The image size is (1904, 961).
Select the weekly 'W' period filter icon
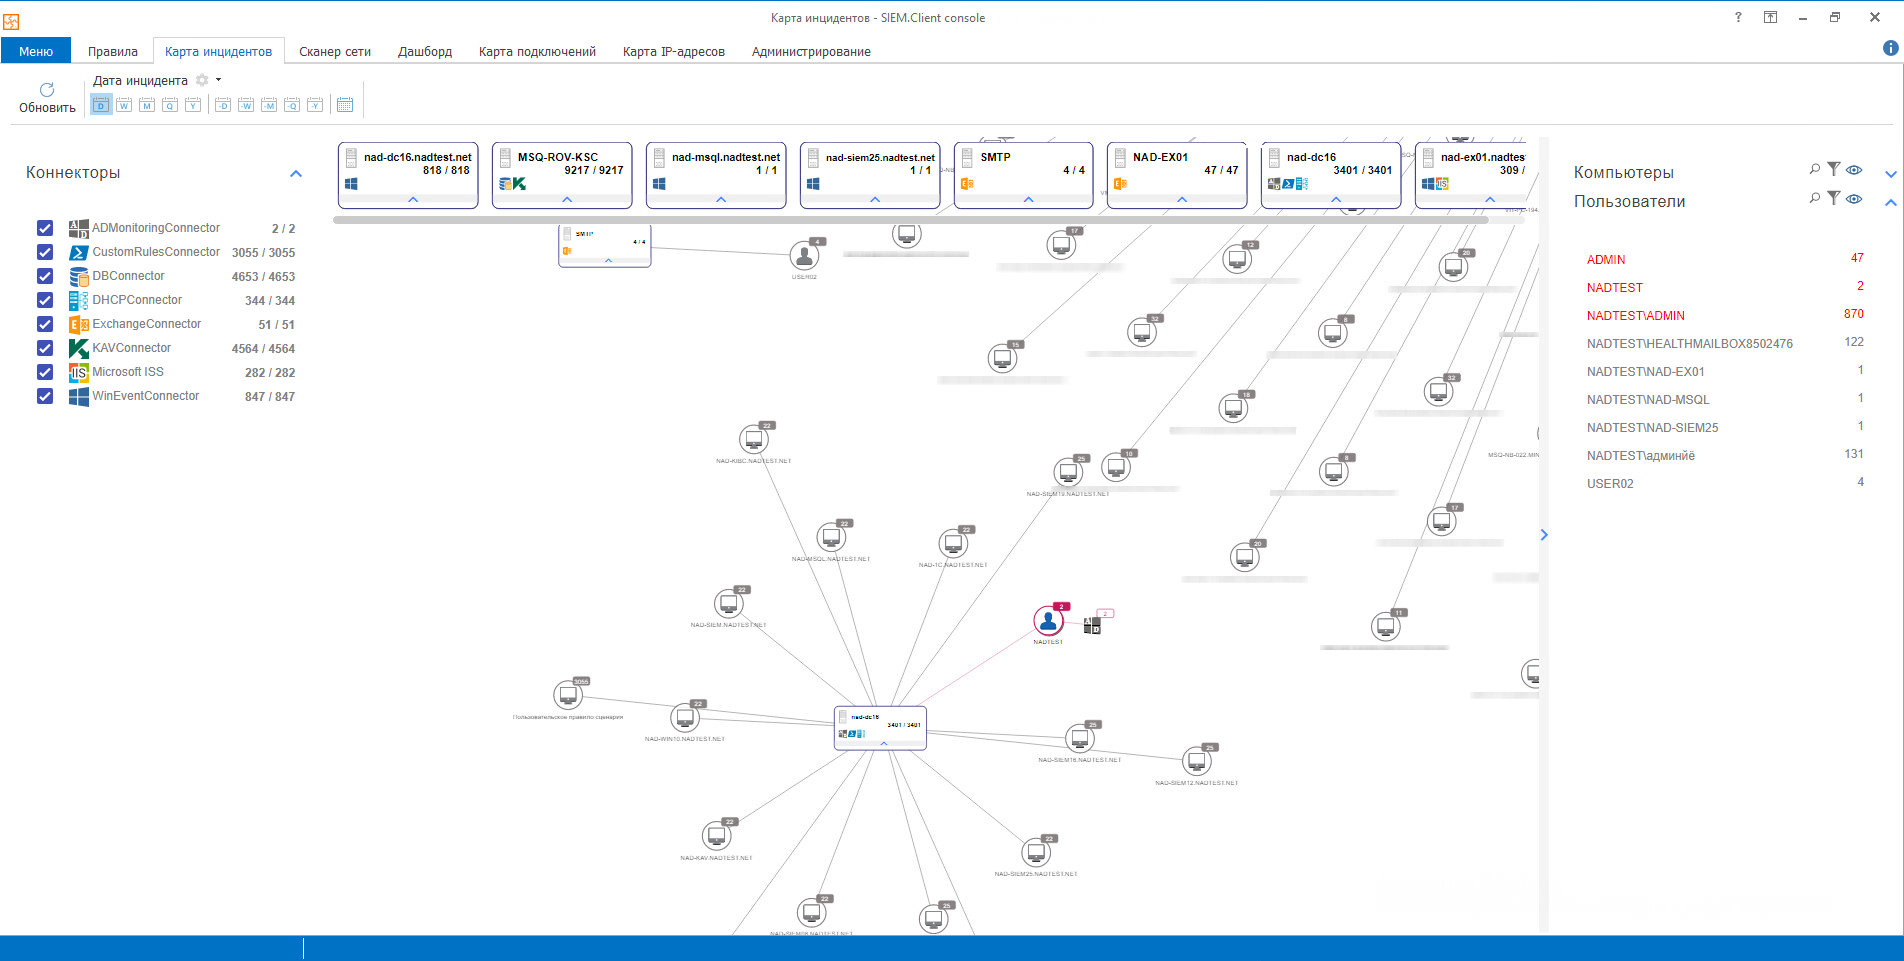124,105
